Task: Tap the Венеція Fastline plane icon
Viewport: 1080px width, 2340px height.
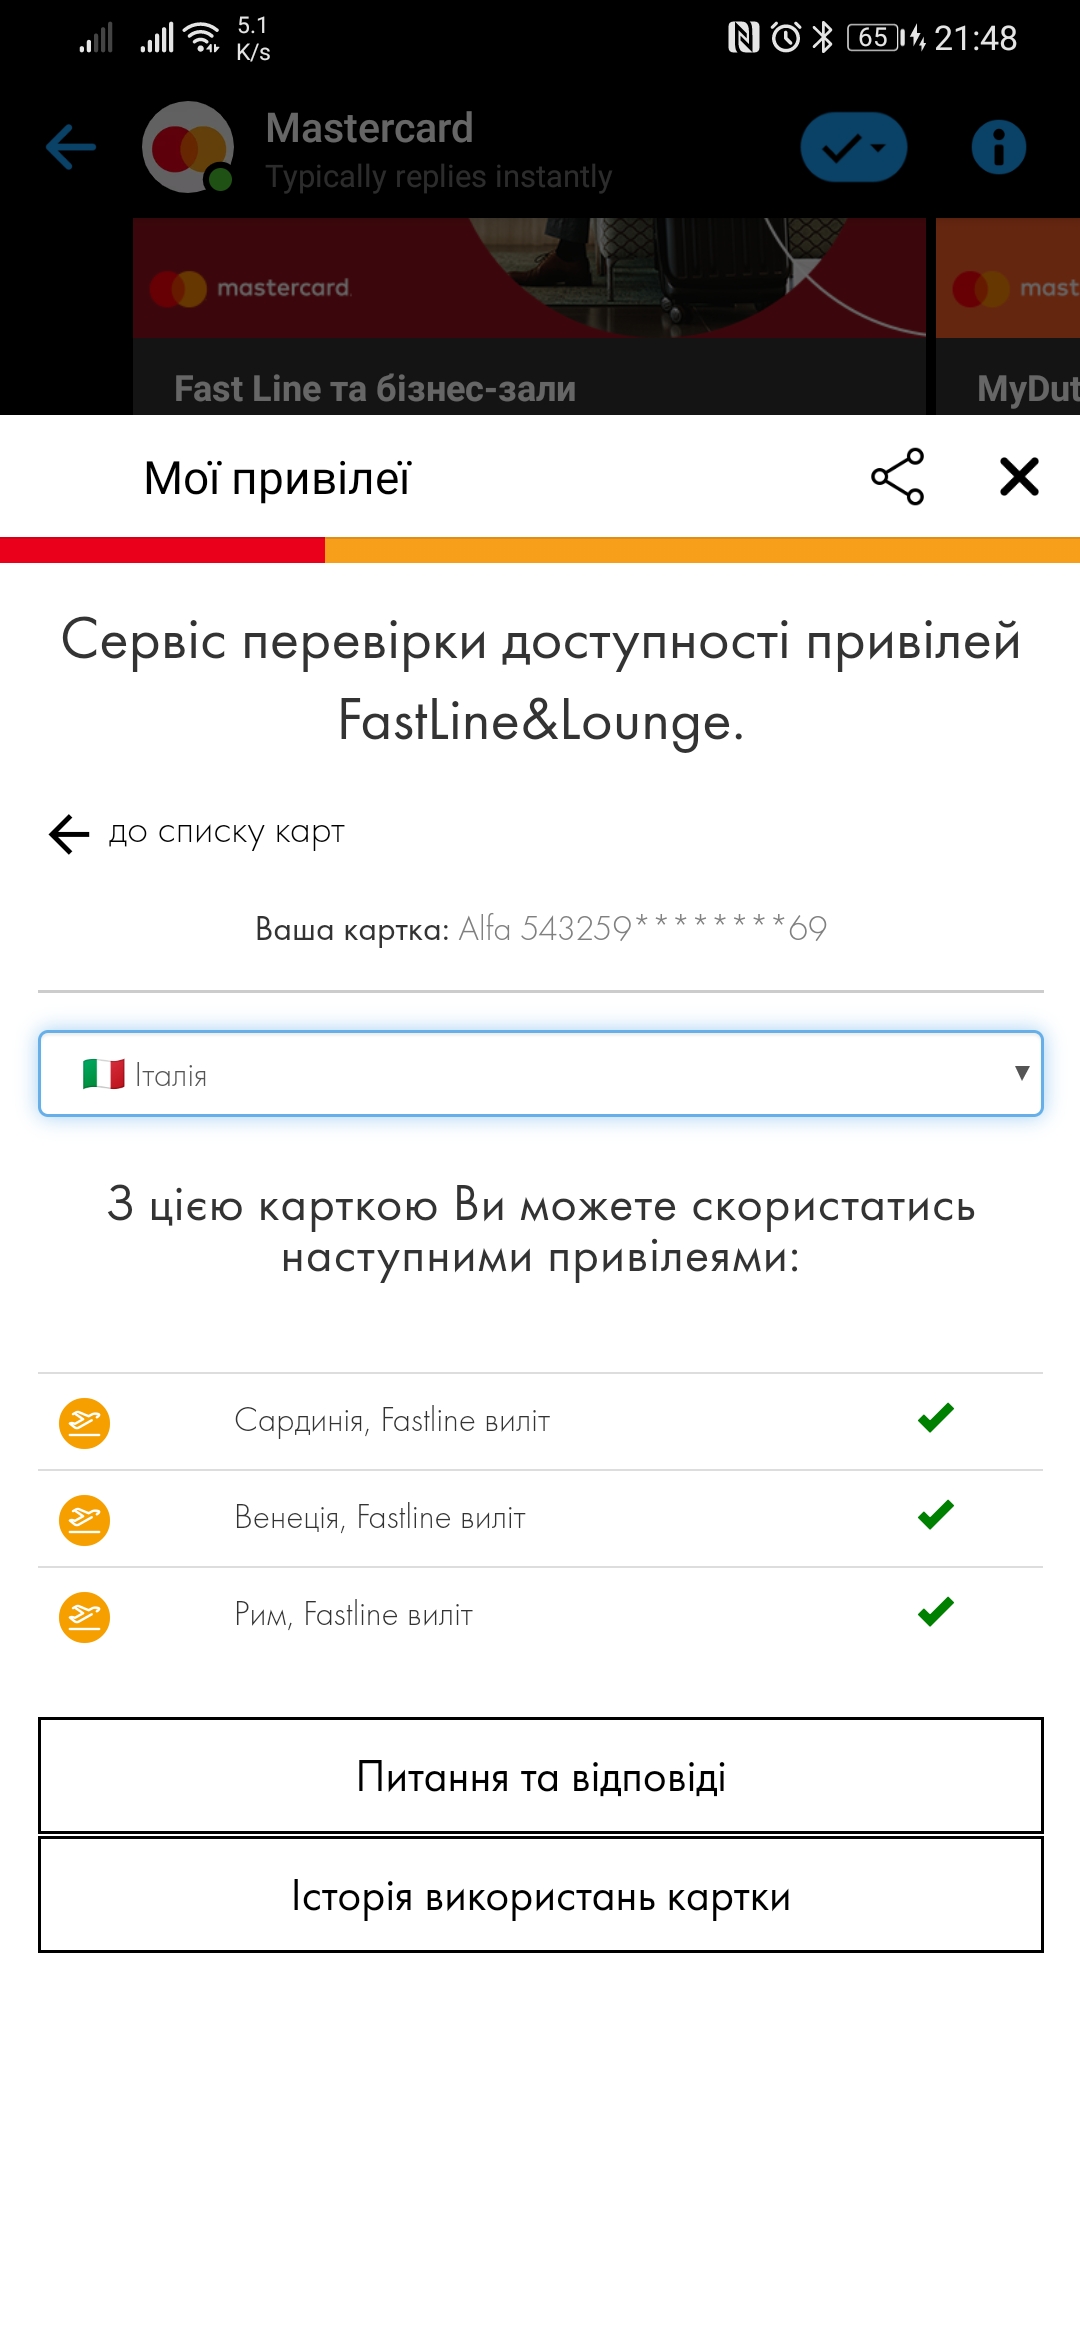Action: 85,1520
